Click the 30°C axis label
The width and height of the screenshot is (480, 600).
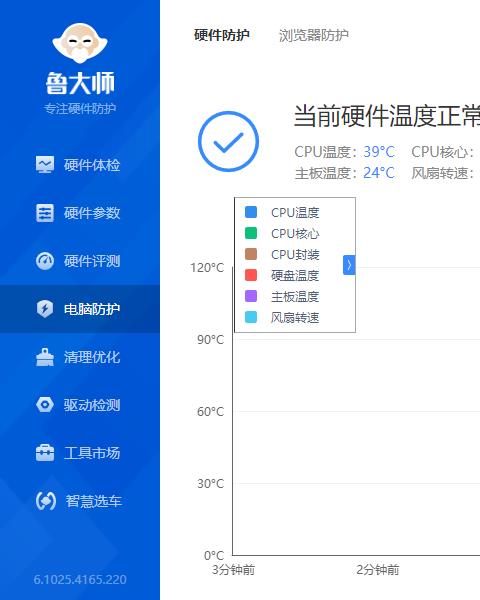(x=210, y=483)
